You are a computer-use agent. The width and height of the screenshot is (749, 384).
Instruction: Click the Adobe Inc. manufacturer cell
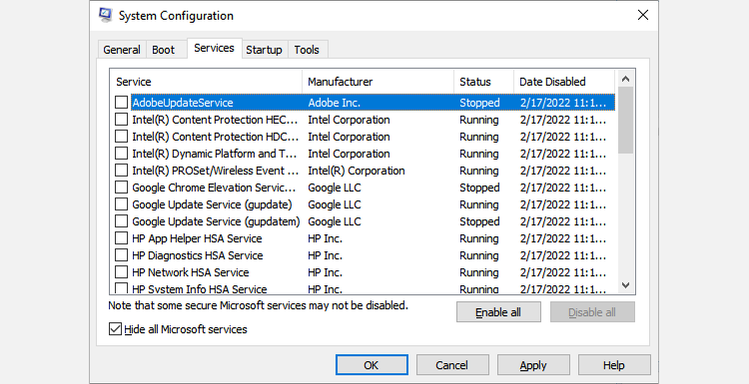click(334, 103)
